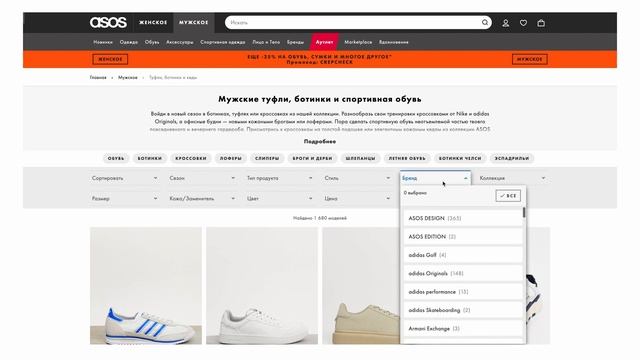Open the Лицо и Тело menu

coord(266,42)
